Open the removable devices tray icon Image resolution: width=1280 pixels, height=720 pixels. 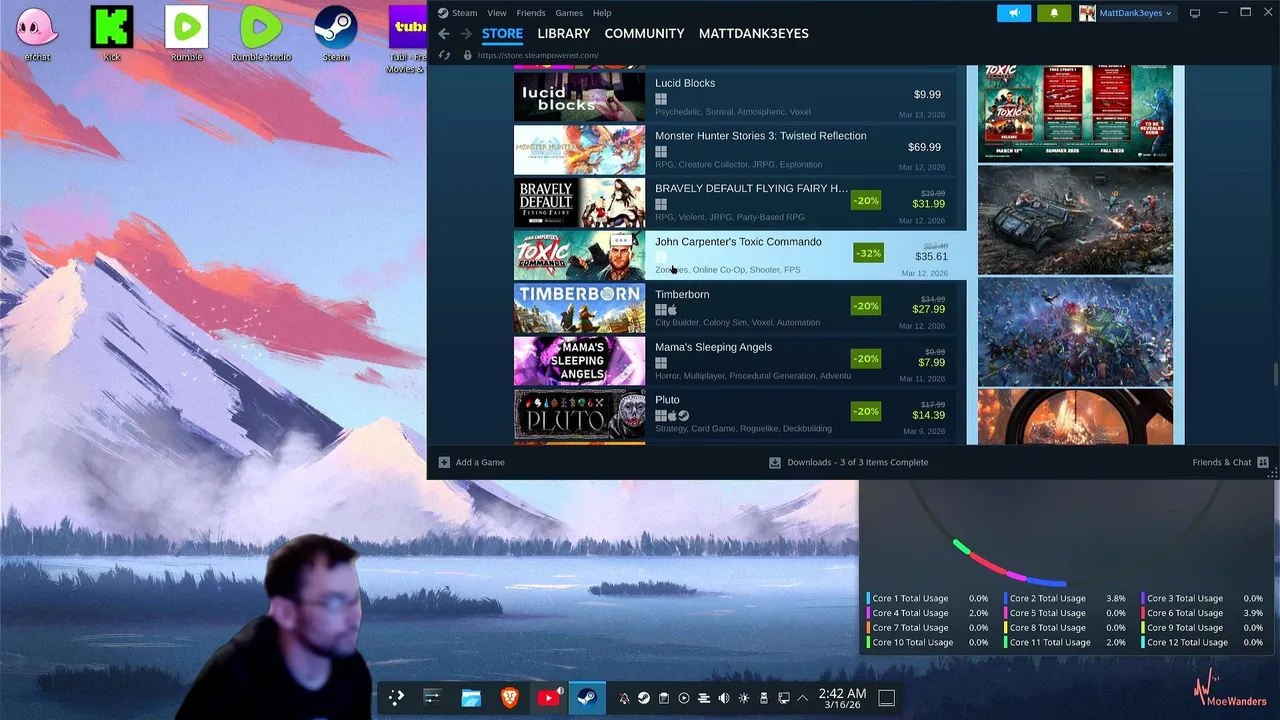tap(764, 698)
